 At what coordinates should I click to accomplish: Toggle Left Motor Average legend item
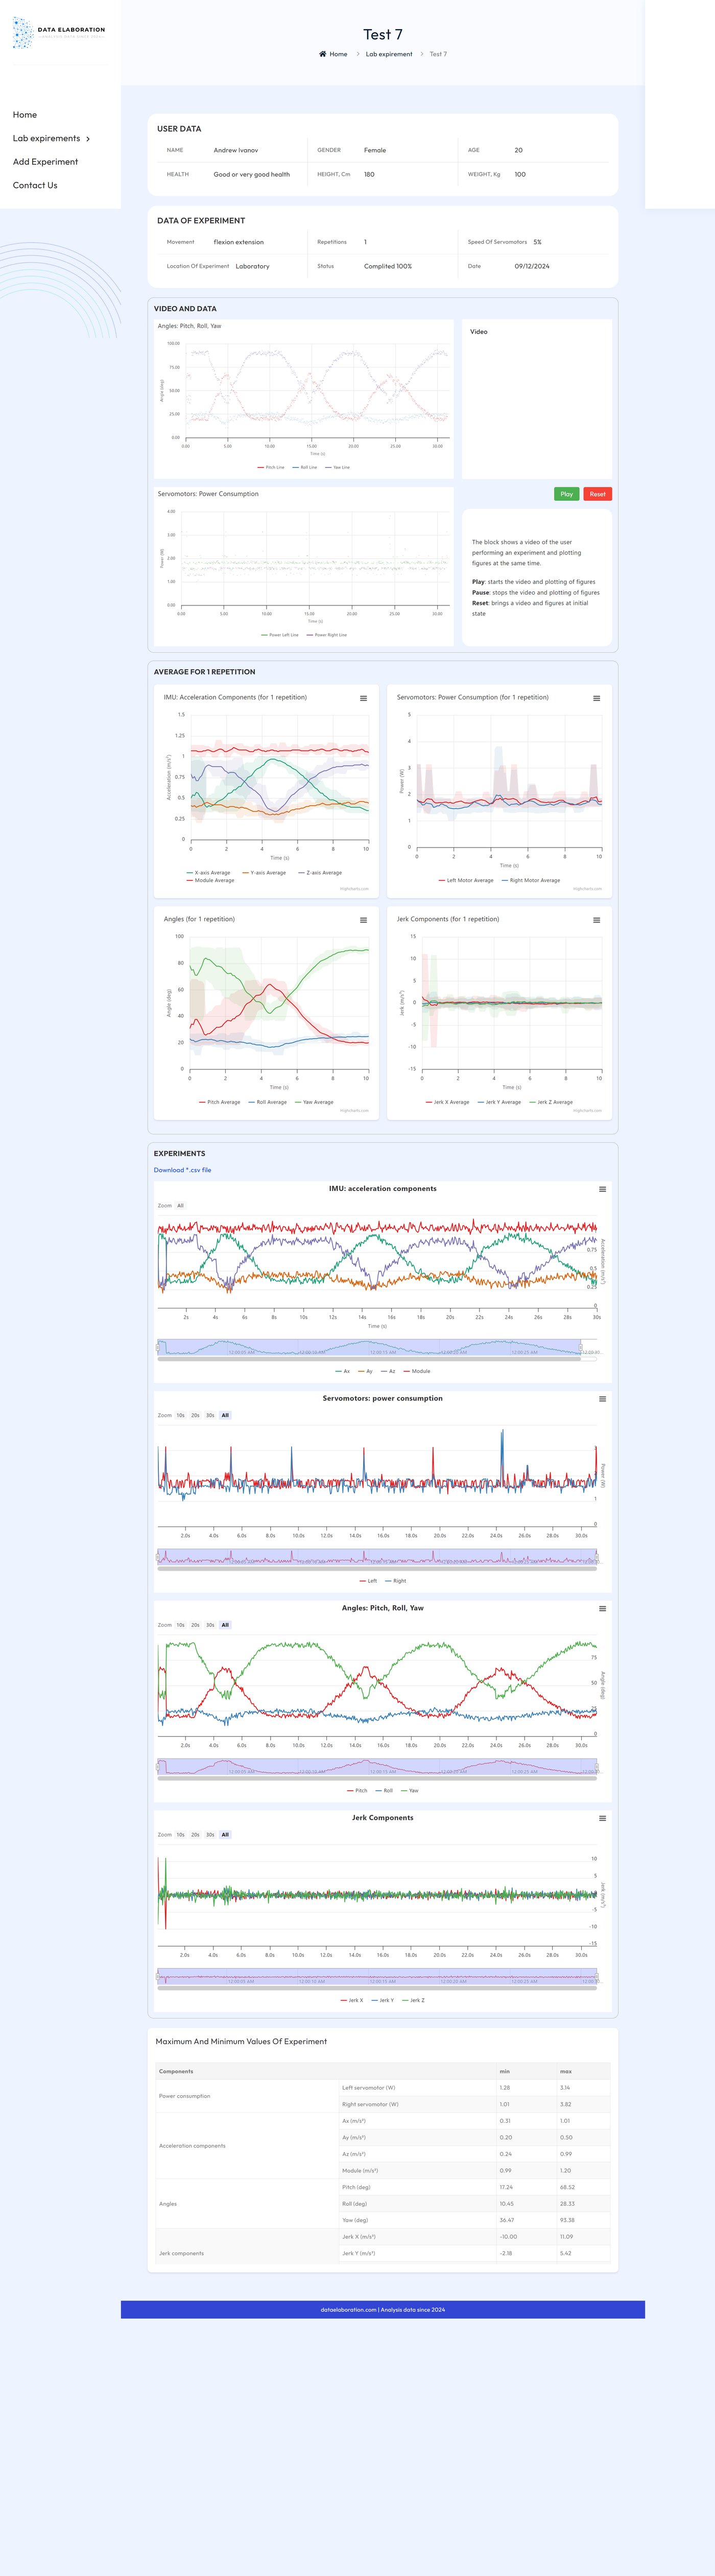(x=466, y=881)
